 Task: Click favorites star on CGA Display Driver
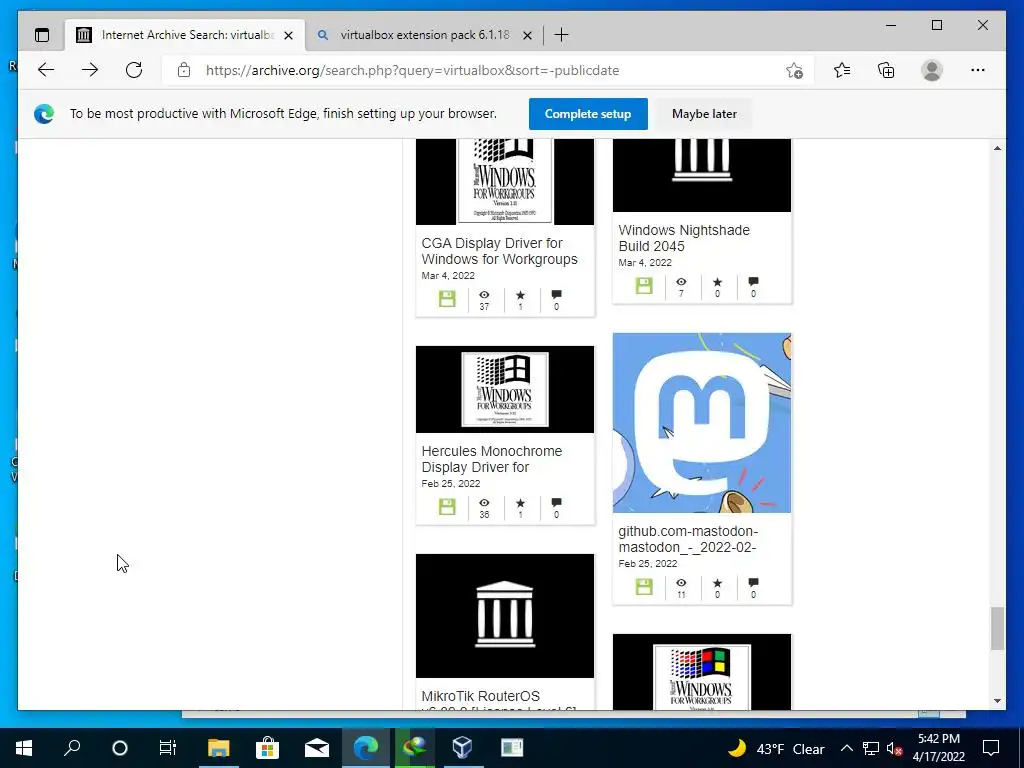[x=520, y=295]
